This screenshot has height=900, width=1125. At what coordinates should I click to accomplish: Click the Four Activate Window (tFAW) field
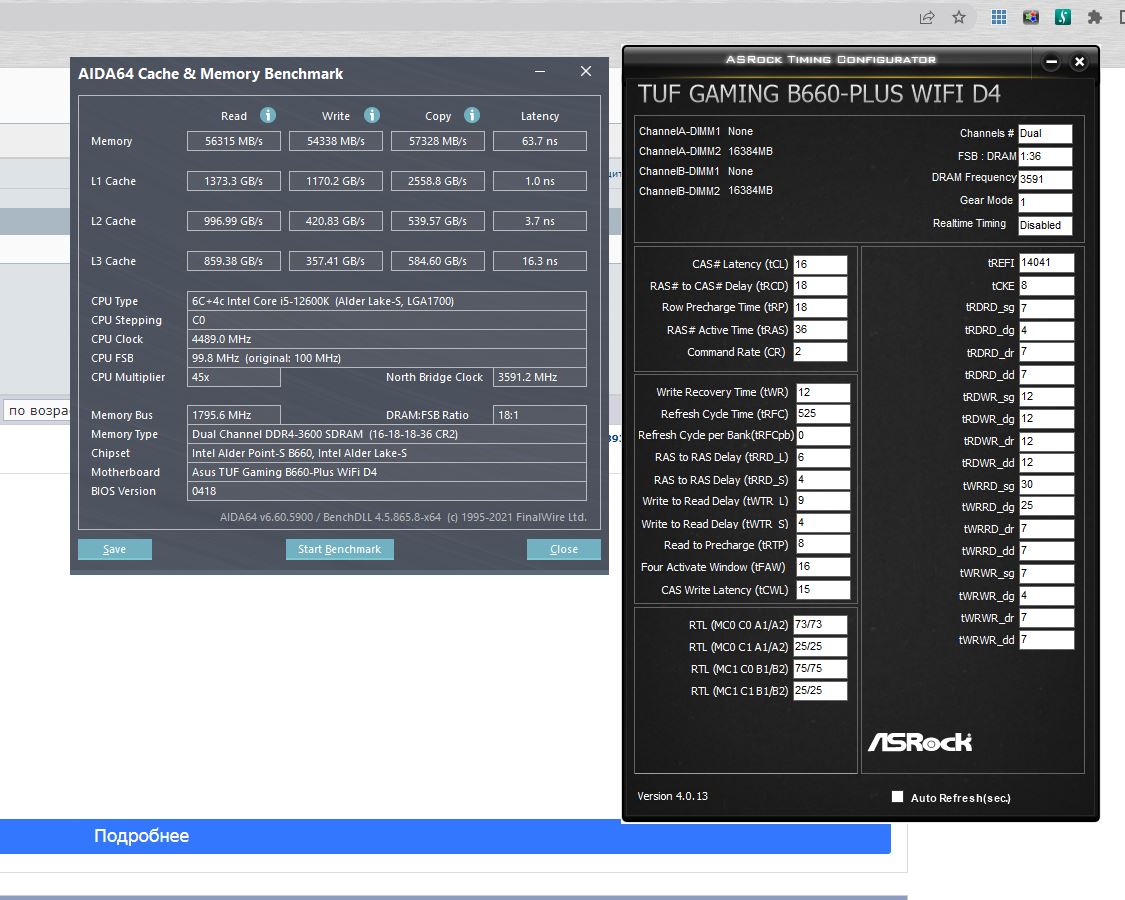click(x=823, y=567)
